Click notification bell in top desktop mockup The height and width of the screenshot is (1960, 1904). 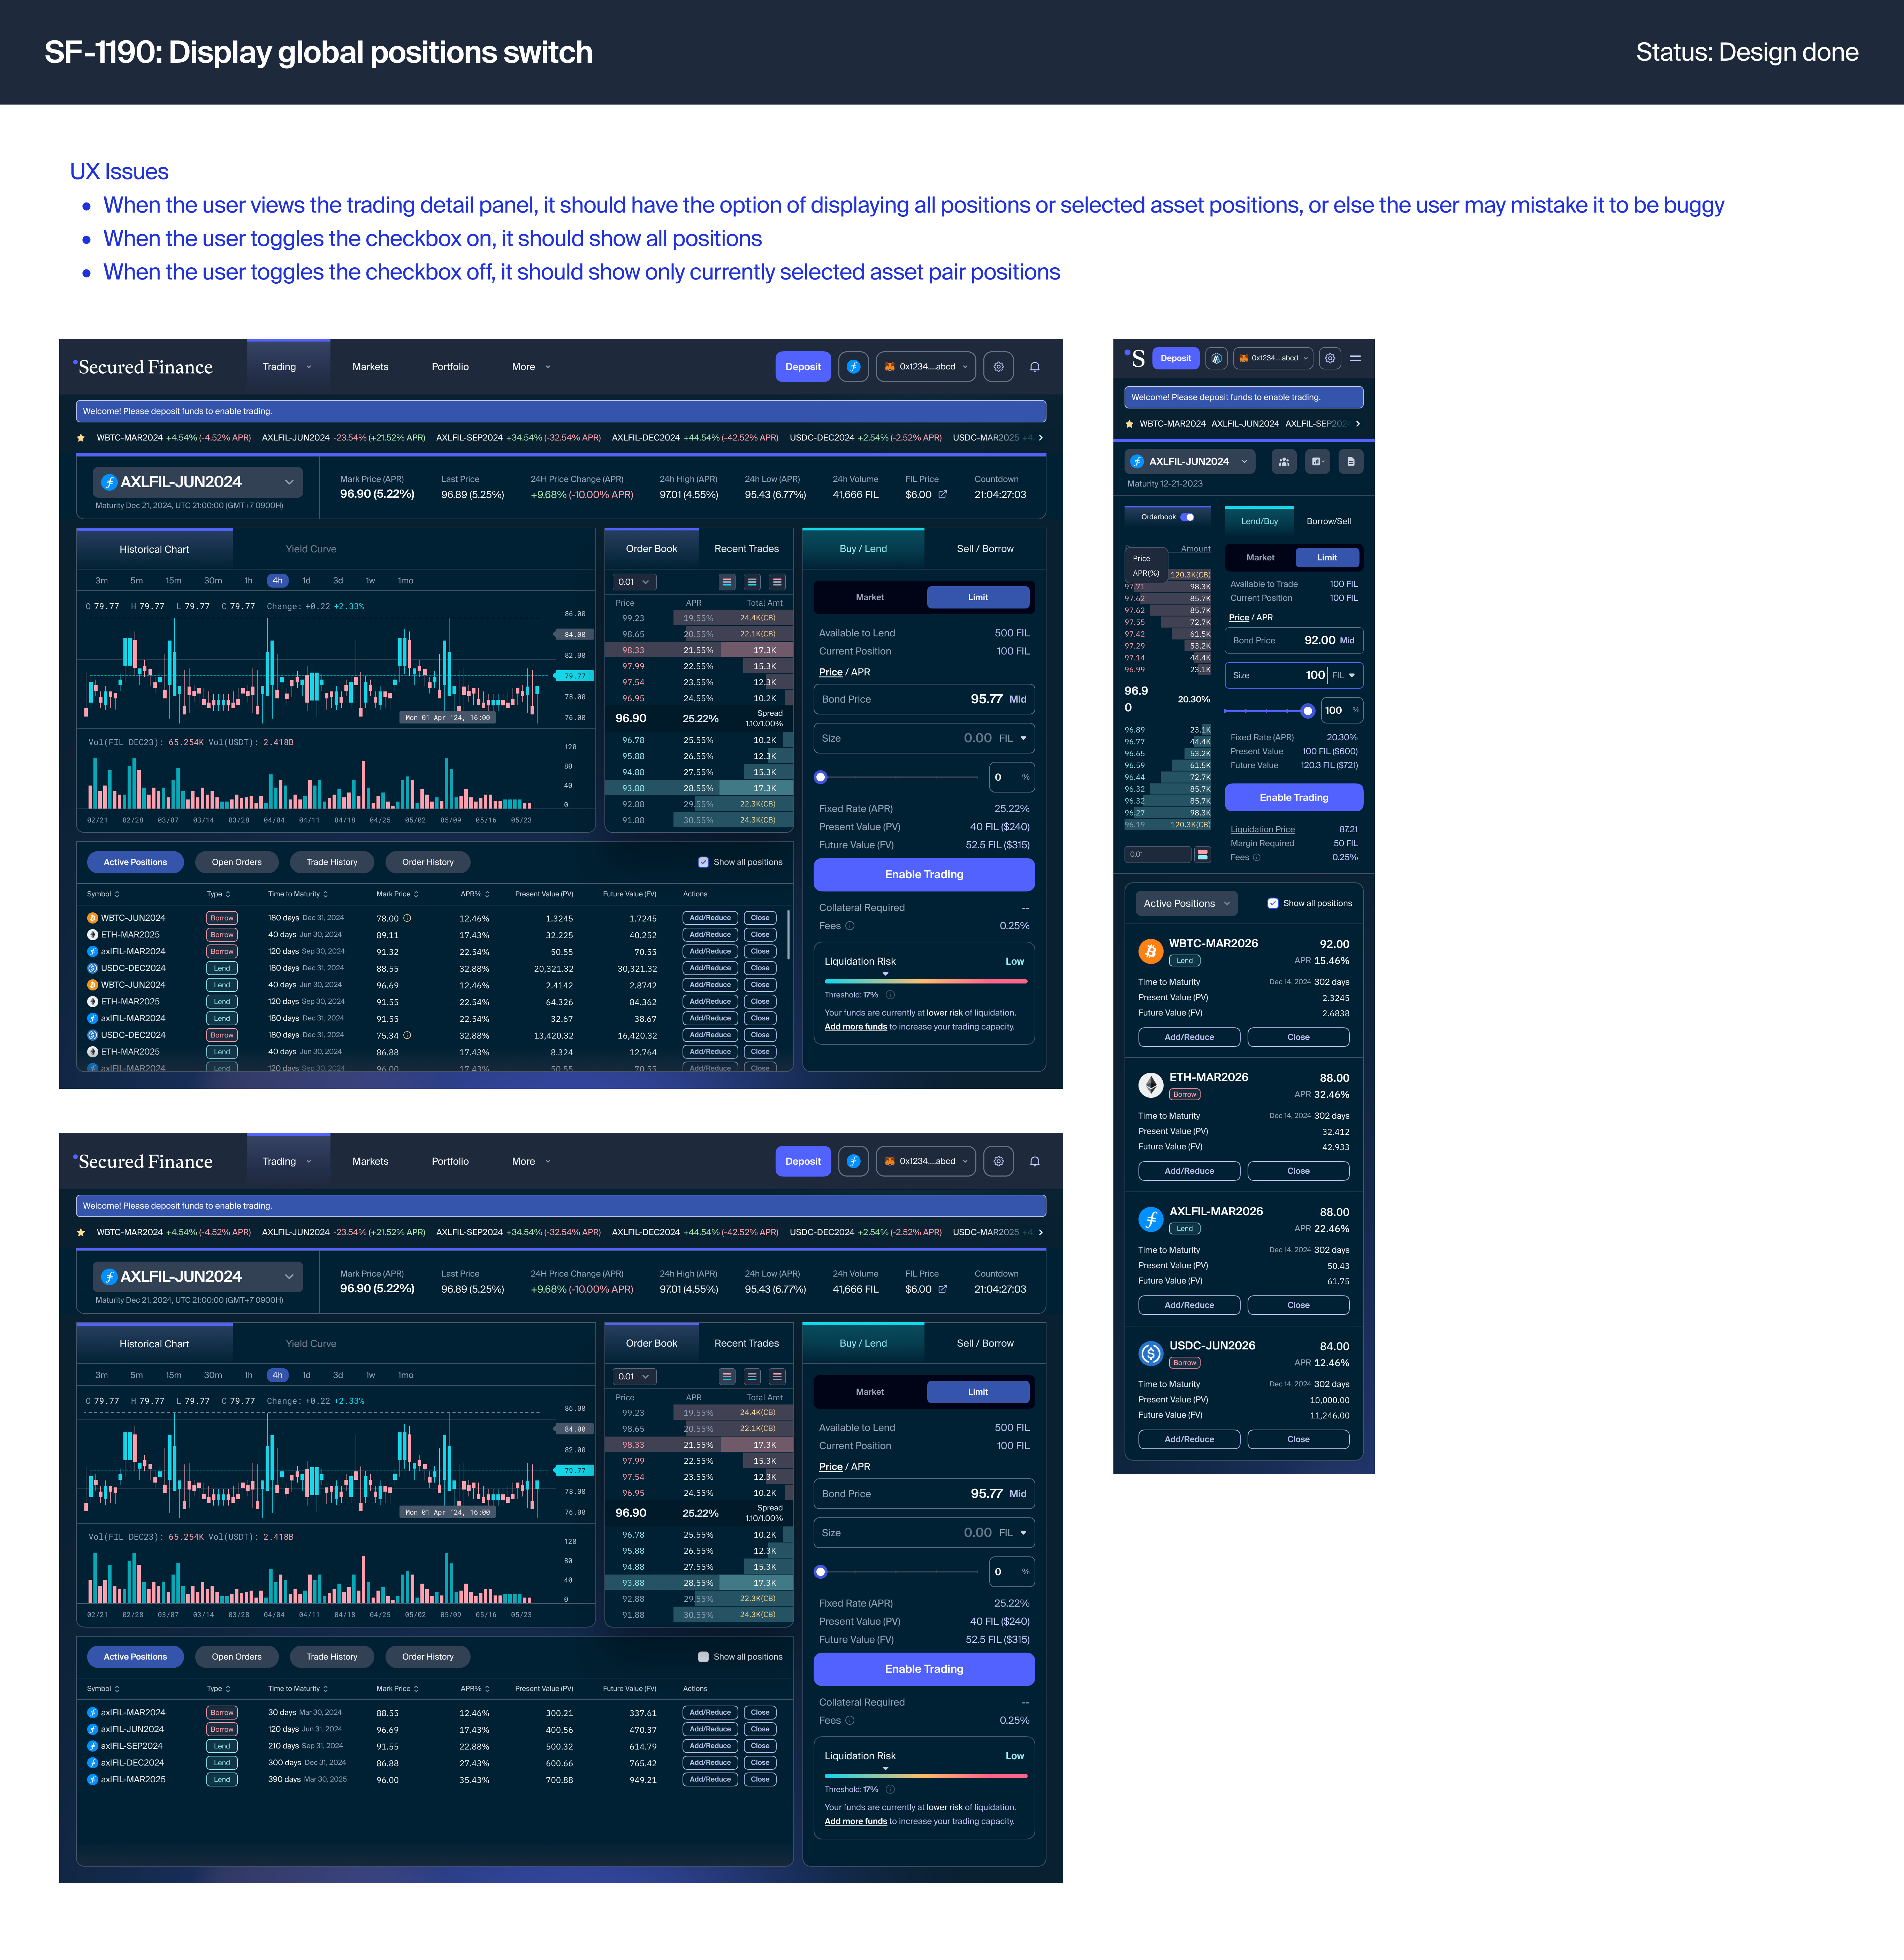(x=1035, y=367)
